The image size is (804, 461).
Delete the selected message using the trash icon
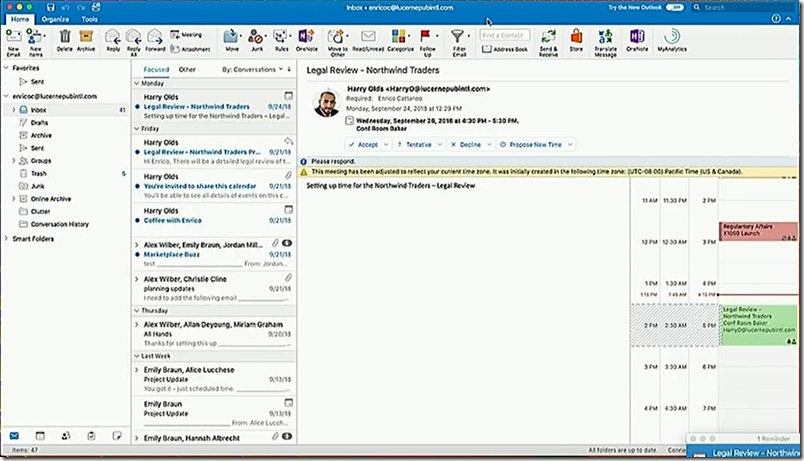pos(65,41)
